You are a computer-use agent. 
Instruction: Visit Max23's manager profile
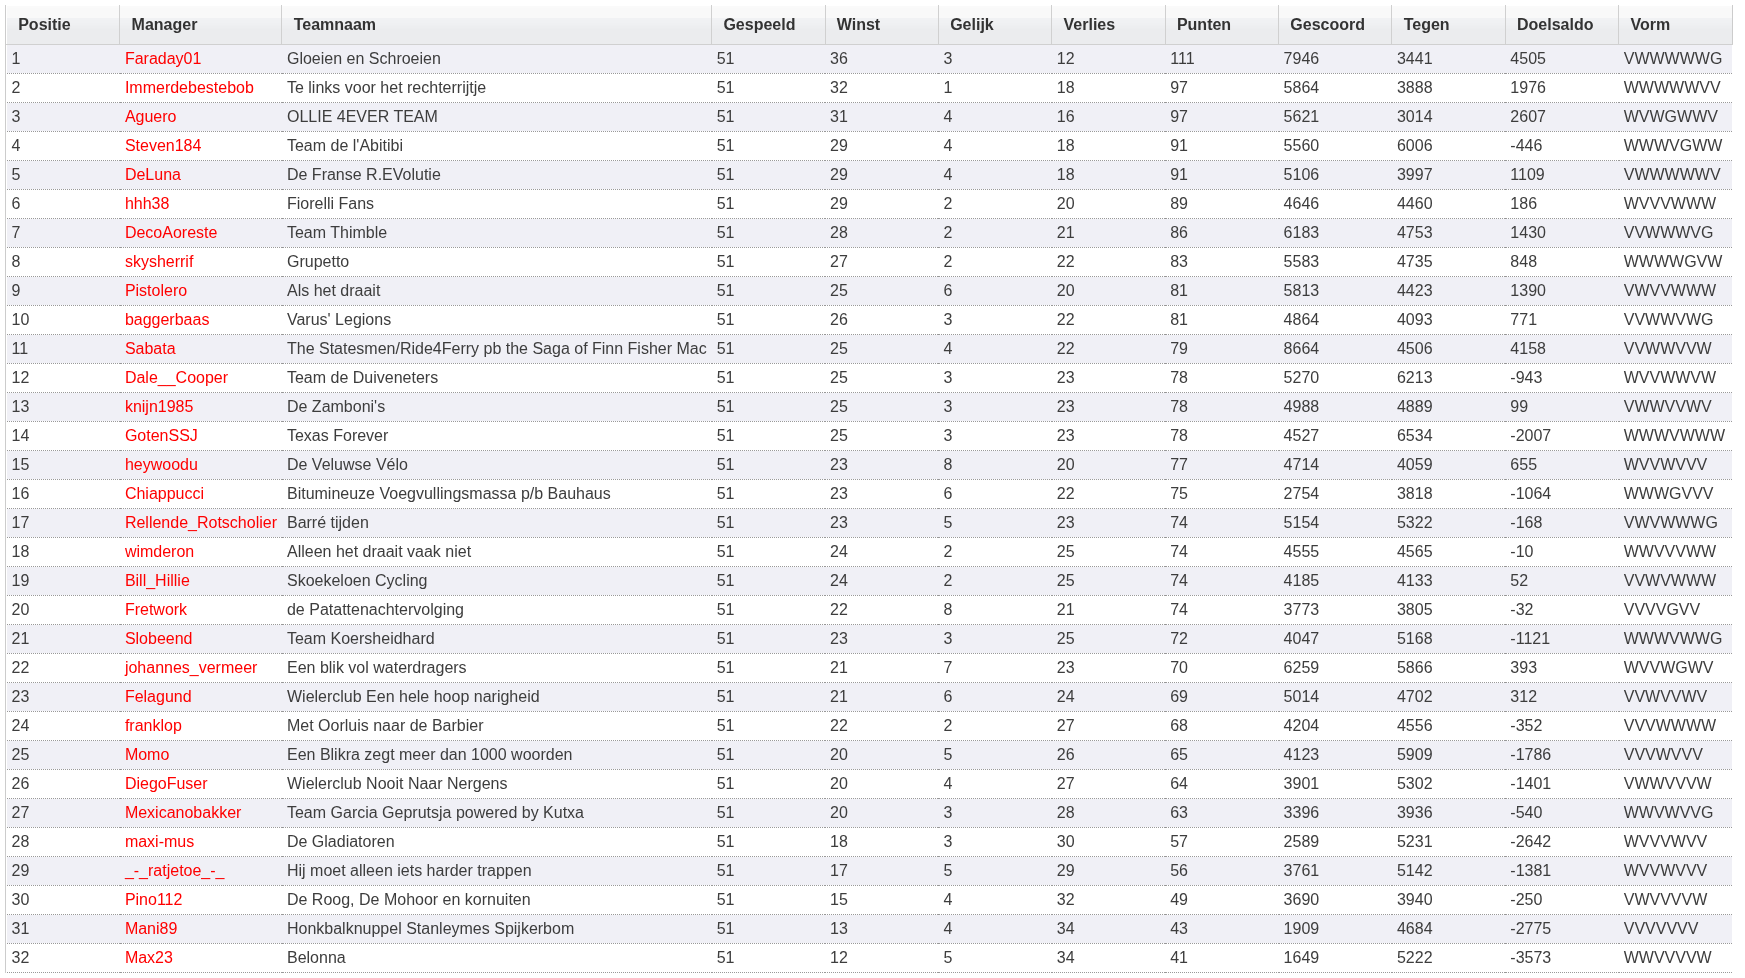(x=149, y=958)
